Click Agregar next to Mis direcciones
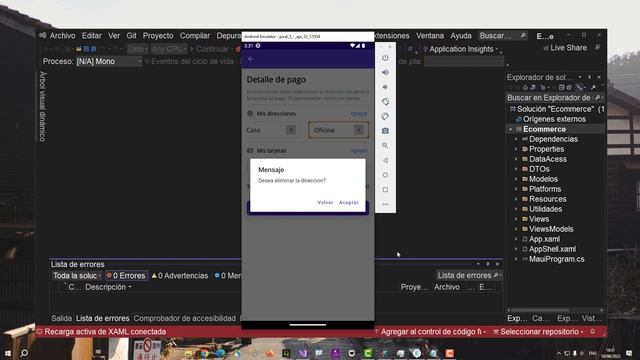Viewport: 640px width, 360px height. pos(359,113)
